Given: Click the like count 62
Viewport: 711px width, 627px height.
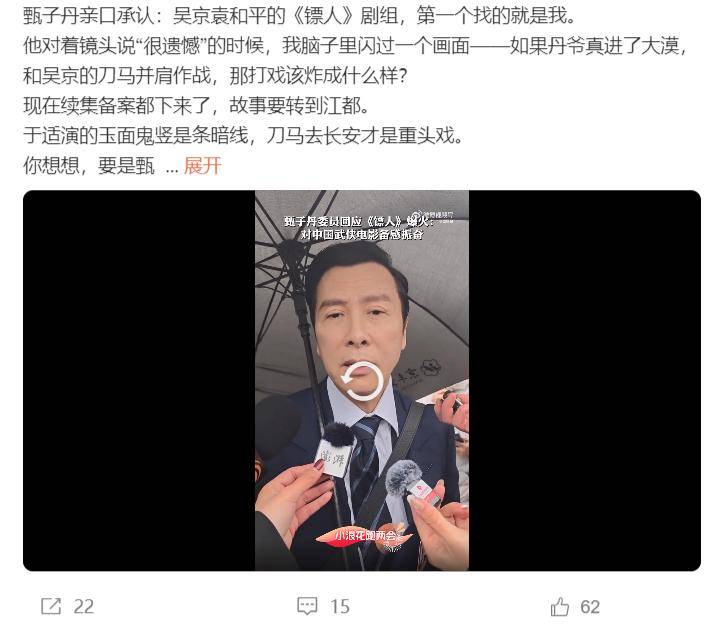Looking at the screenshot, I should (590, 607).
